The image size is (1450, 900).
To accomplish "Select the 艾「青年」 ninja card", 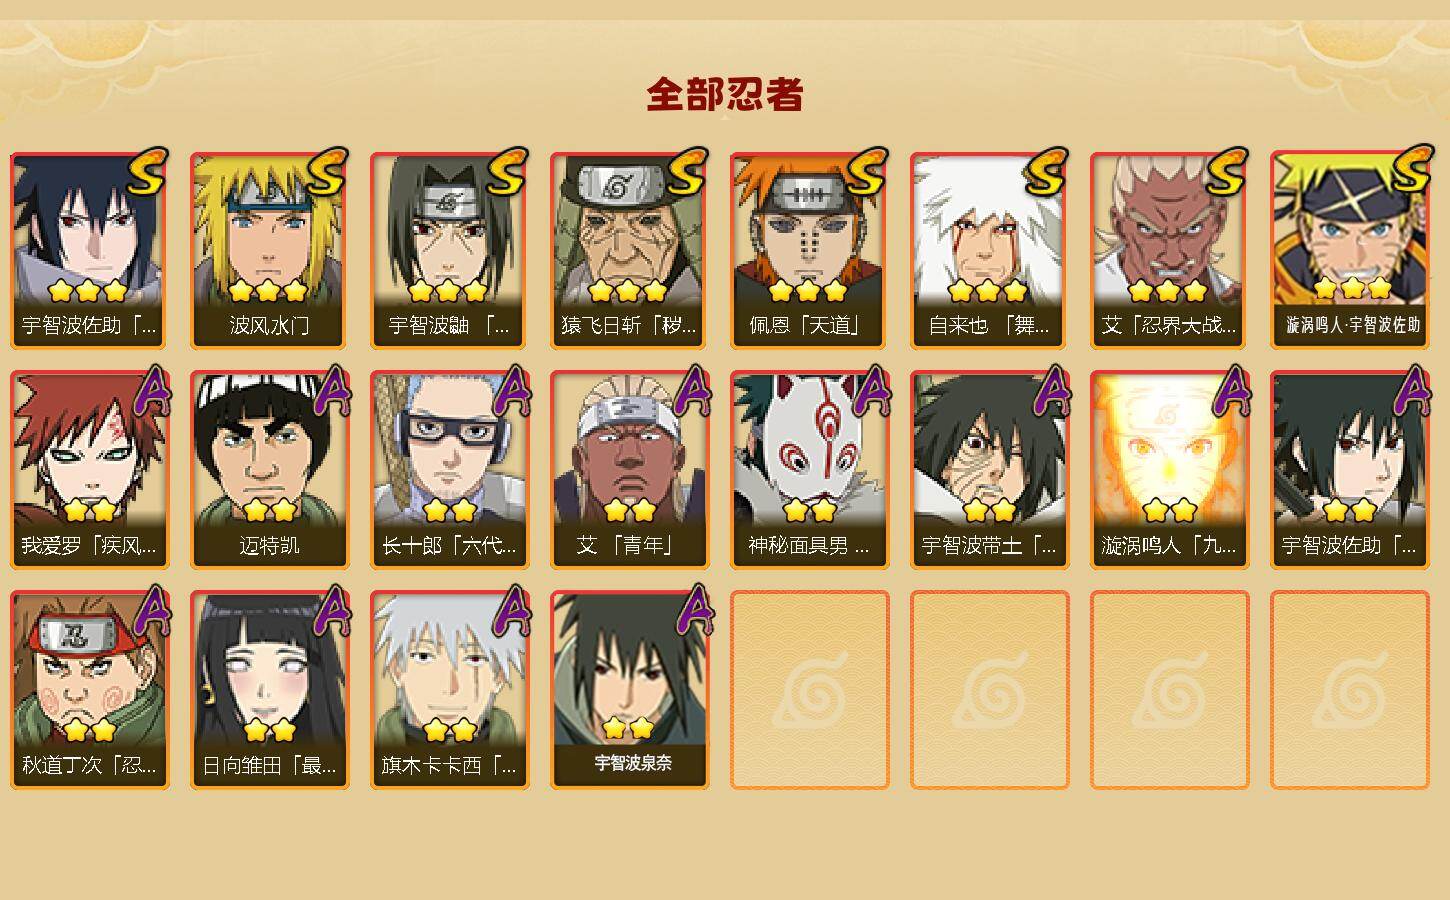I will tap(629, 470).
